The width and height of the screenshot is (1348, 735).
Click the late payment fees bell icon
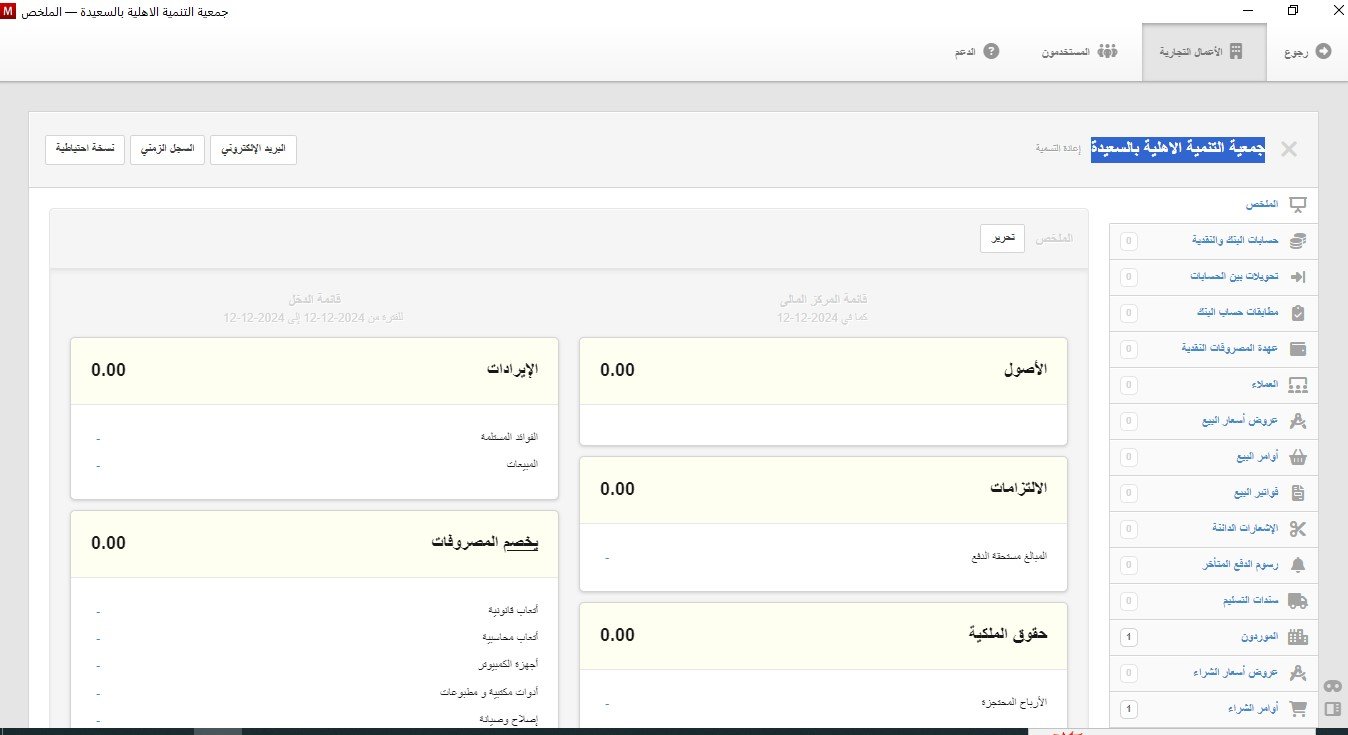[1298, 565]
